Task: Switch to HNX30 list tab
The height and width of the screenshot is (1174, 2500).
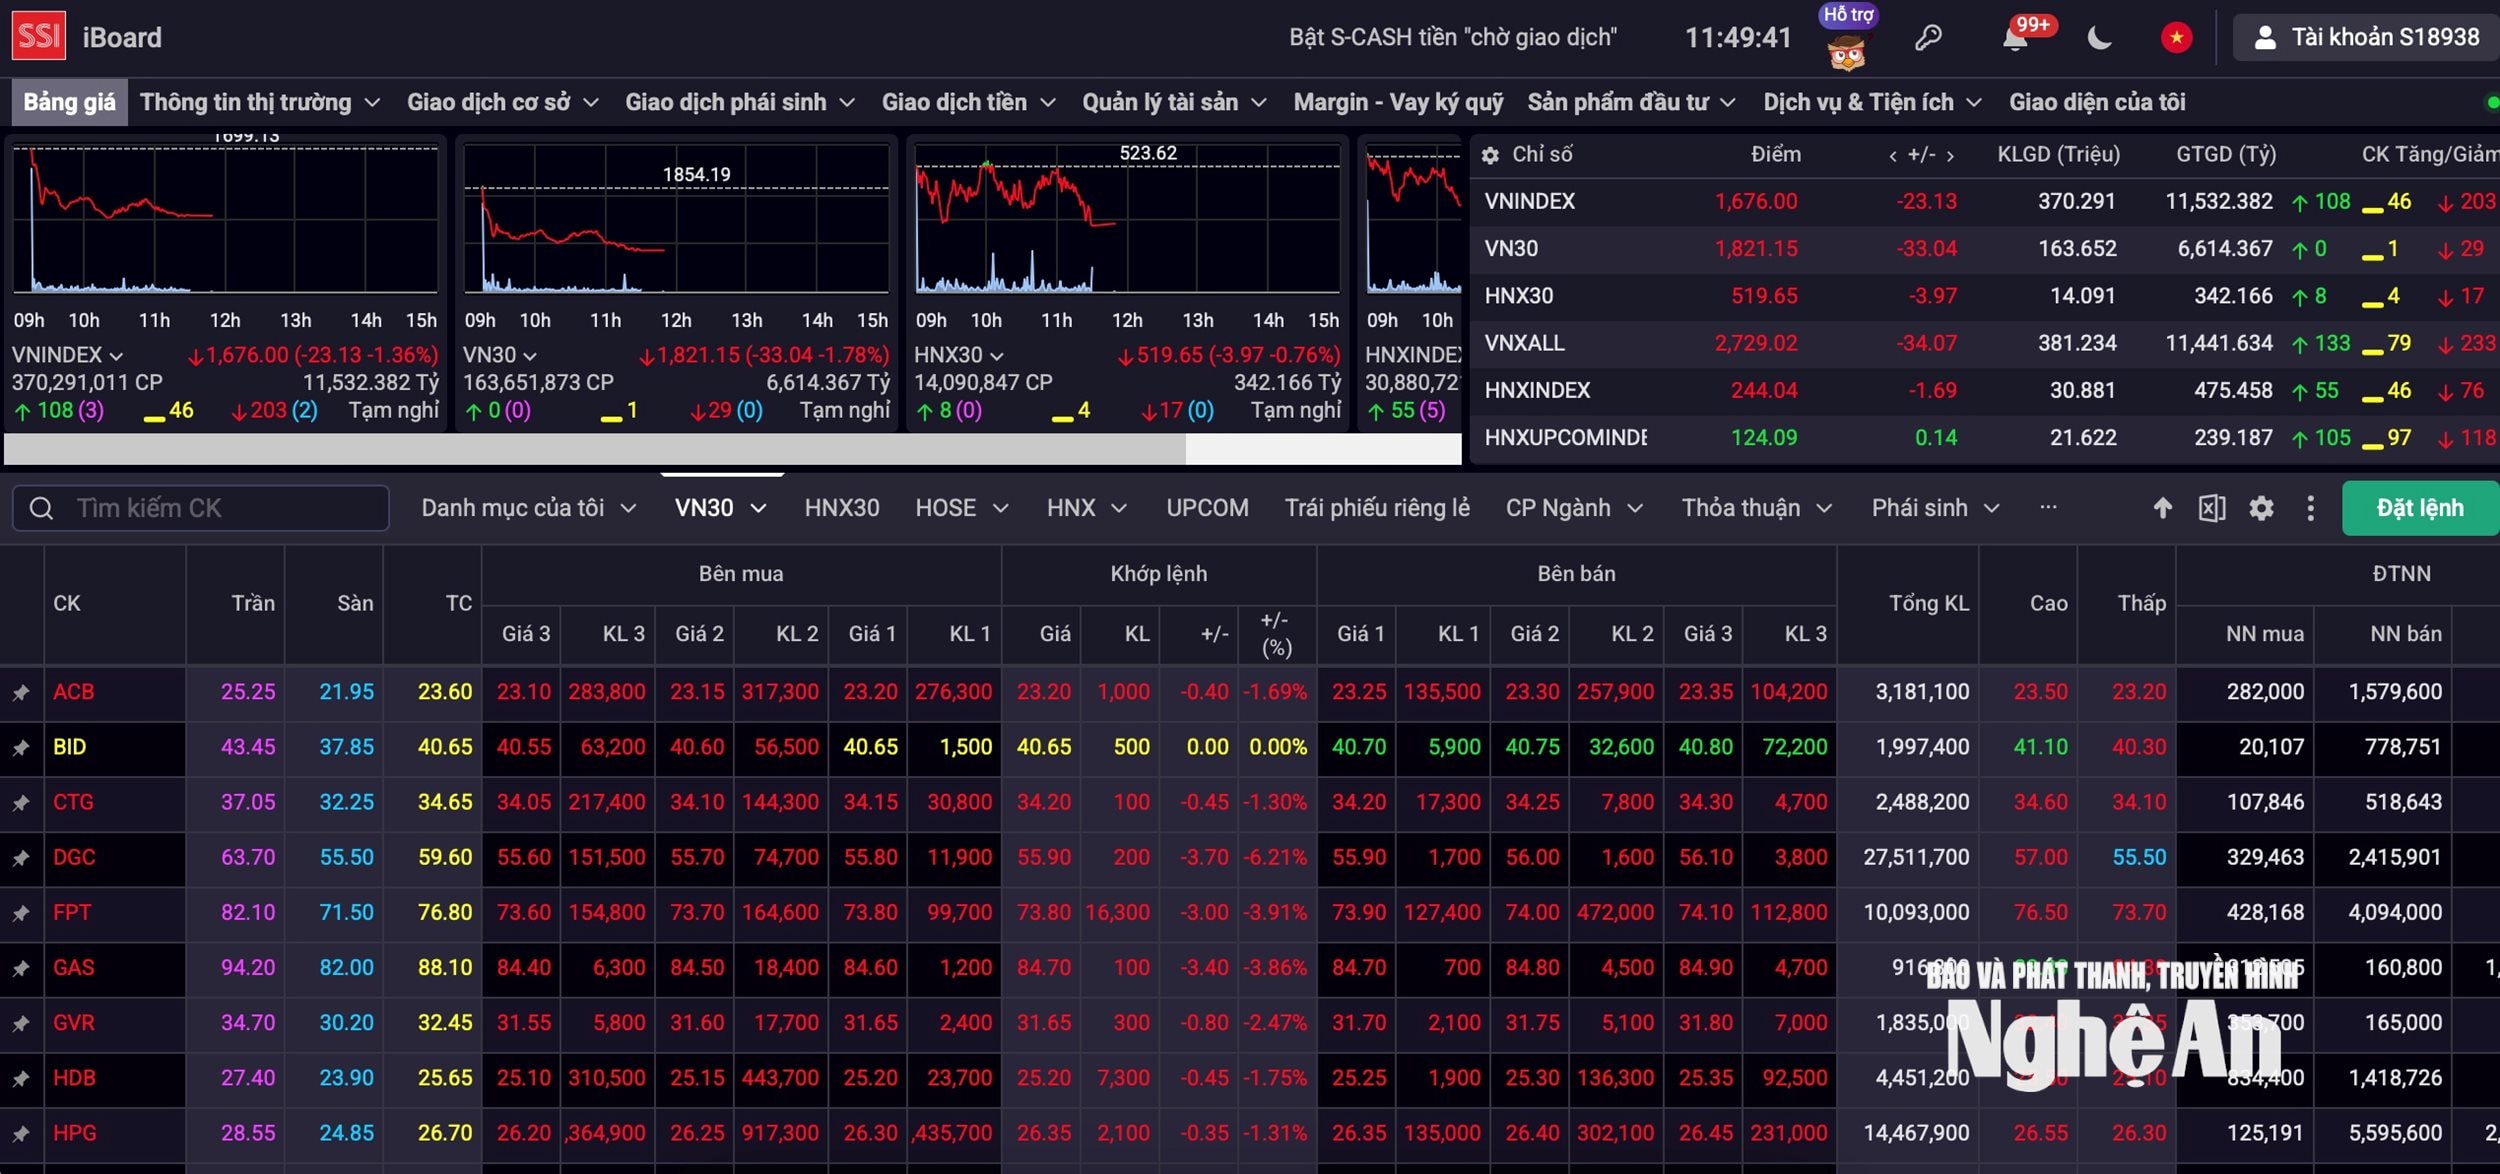Action: (842, 508)
